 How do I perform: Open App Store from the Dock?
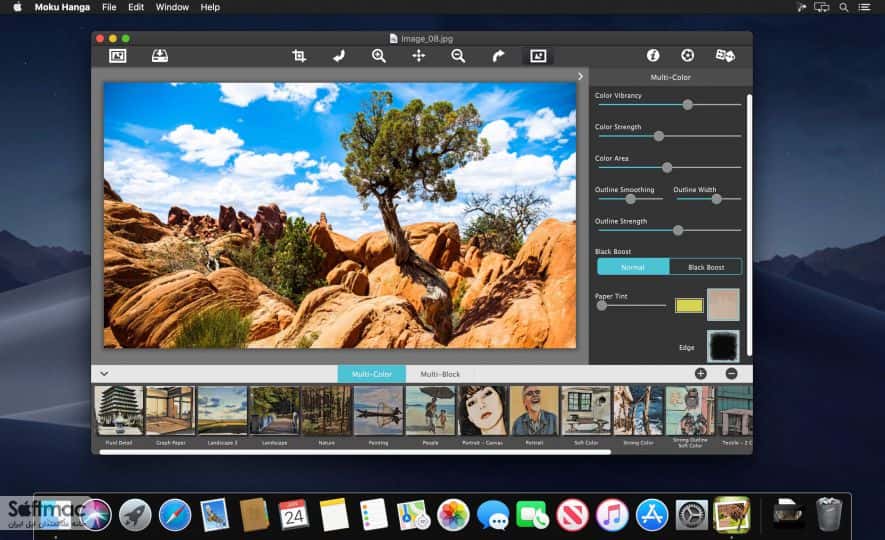pos(652,515)
